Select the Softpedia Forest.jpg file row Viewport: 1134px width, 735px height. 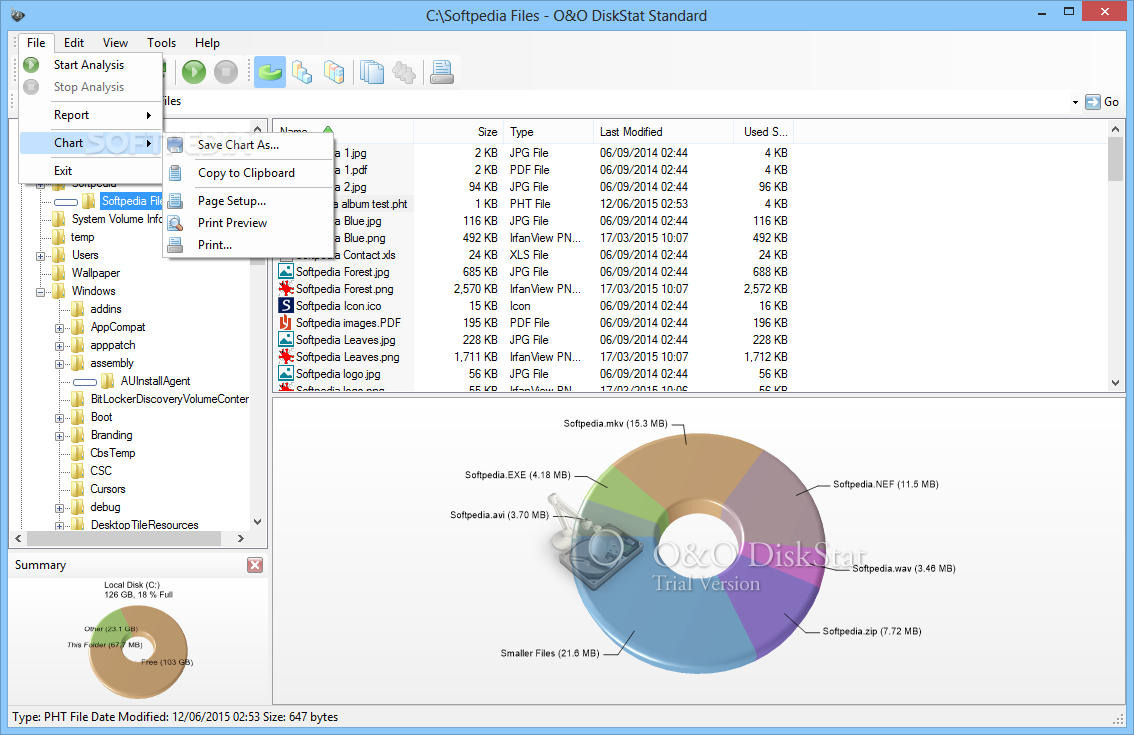coord(535,272)
